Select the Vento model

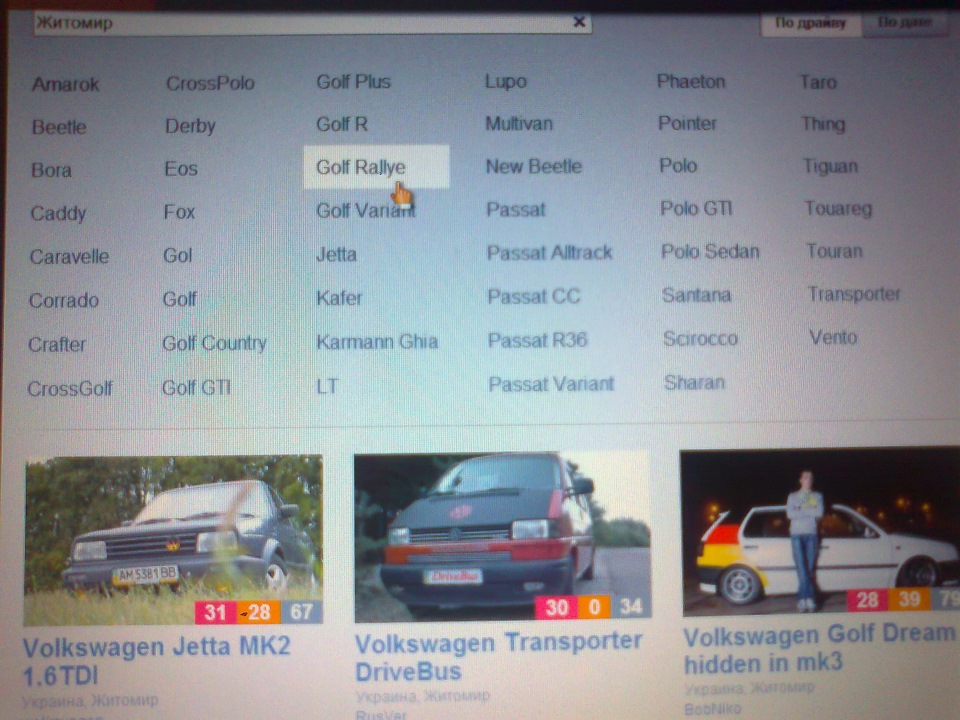[x=833, y=337]
